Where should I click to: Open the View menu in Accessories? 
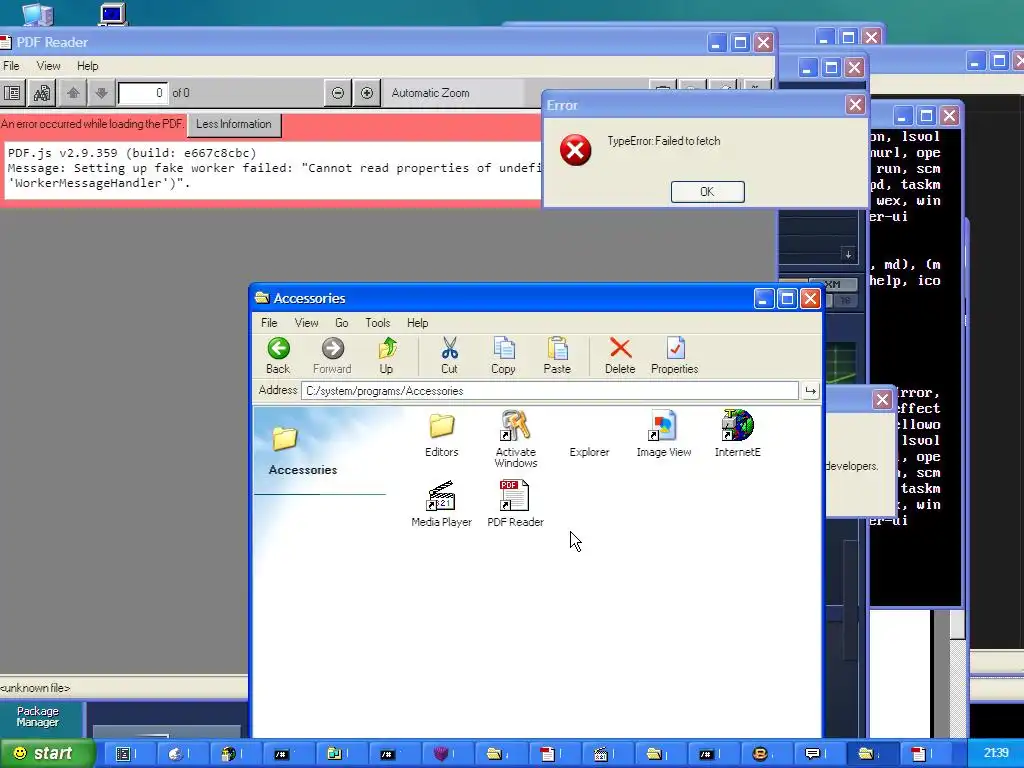tap(306, 323)
